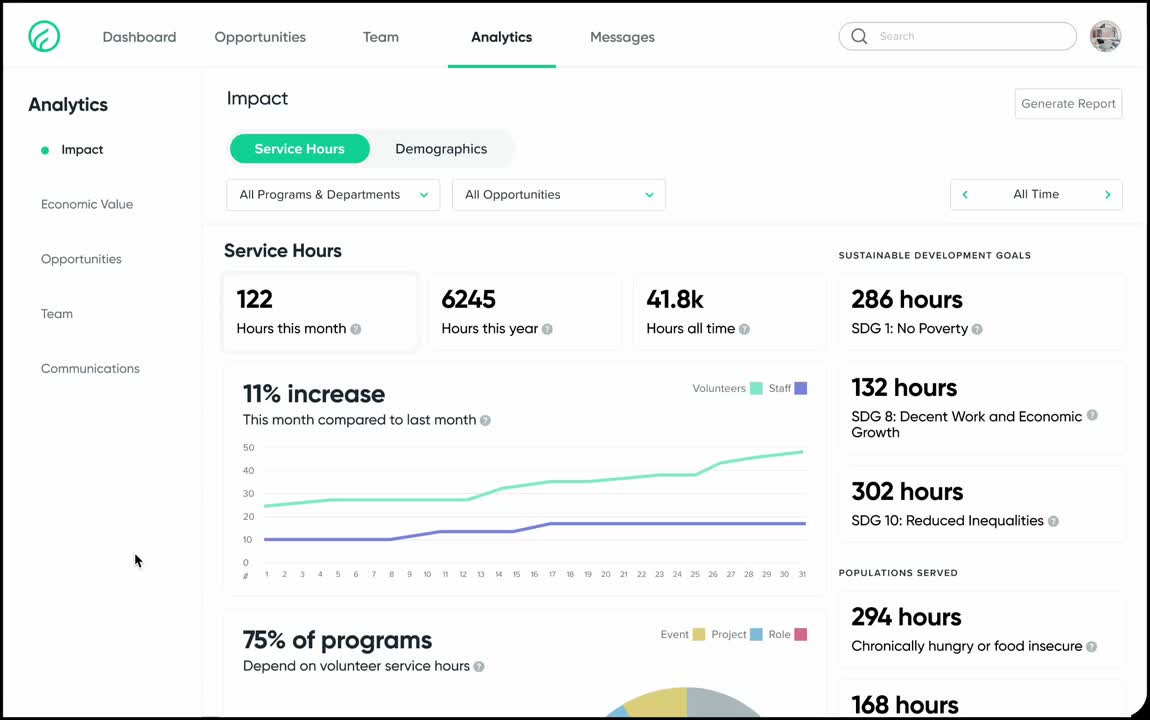Click the 75% of programs heading
Image resolution: width=1150 pixels, height=720 pixels.
[337, 640]
